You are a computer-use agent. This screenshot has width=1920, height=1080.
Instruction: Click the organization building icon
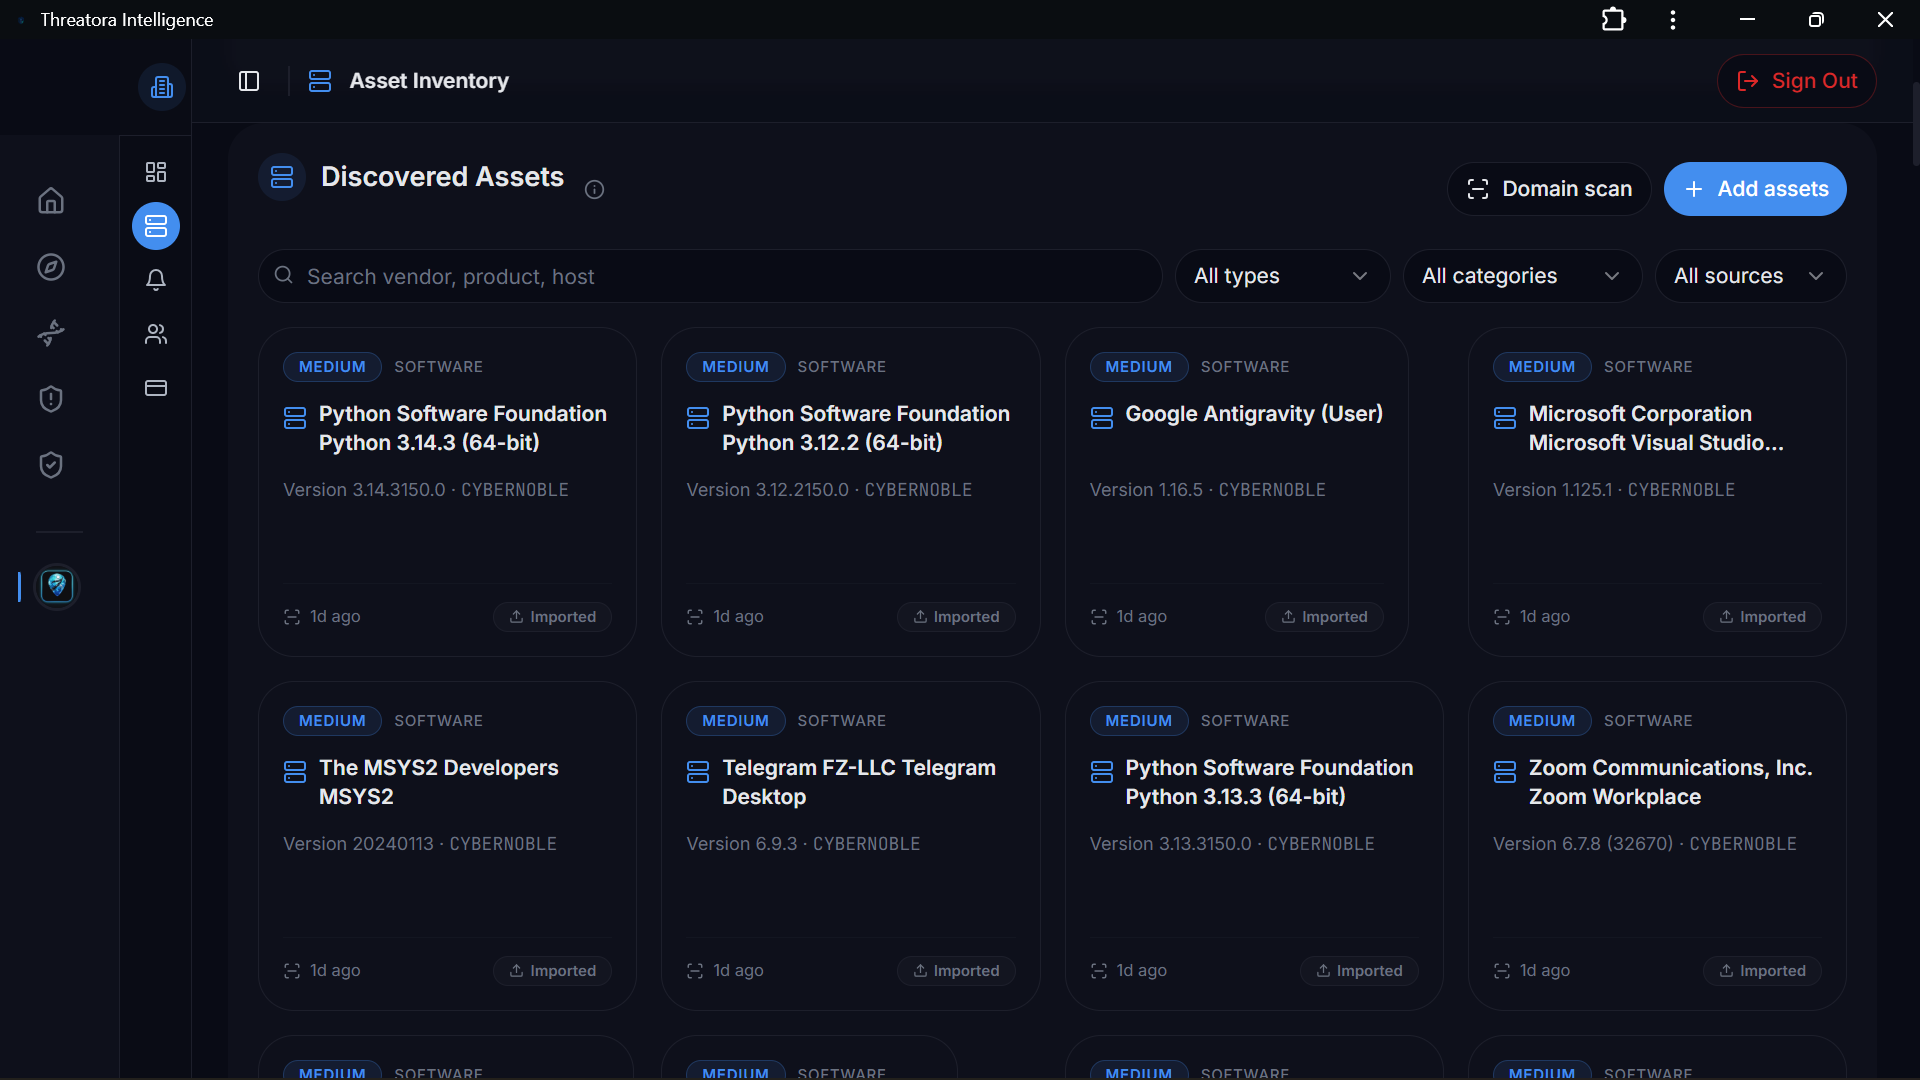tap(161, 87)
